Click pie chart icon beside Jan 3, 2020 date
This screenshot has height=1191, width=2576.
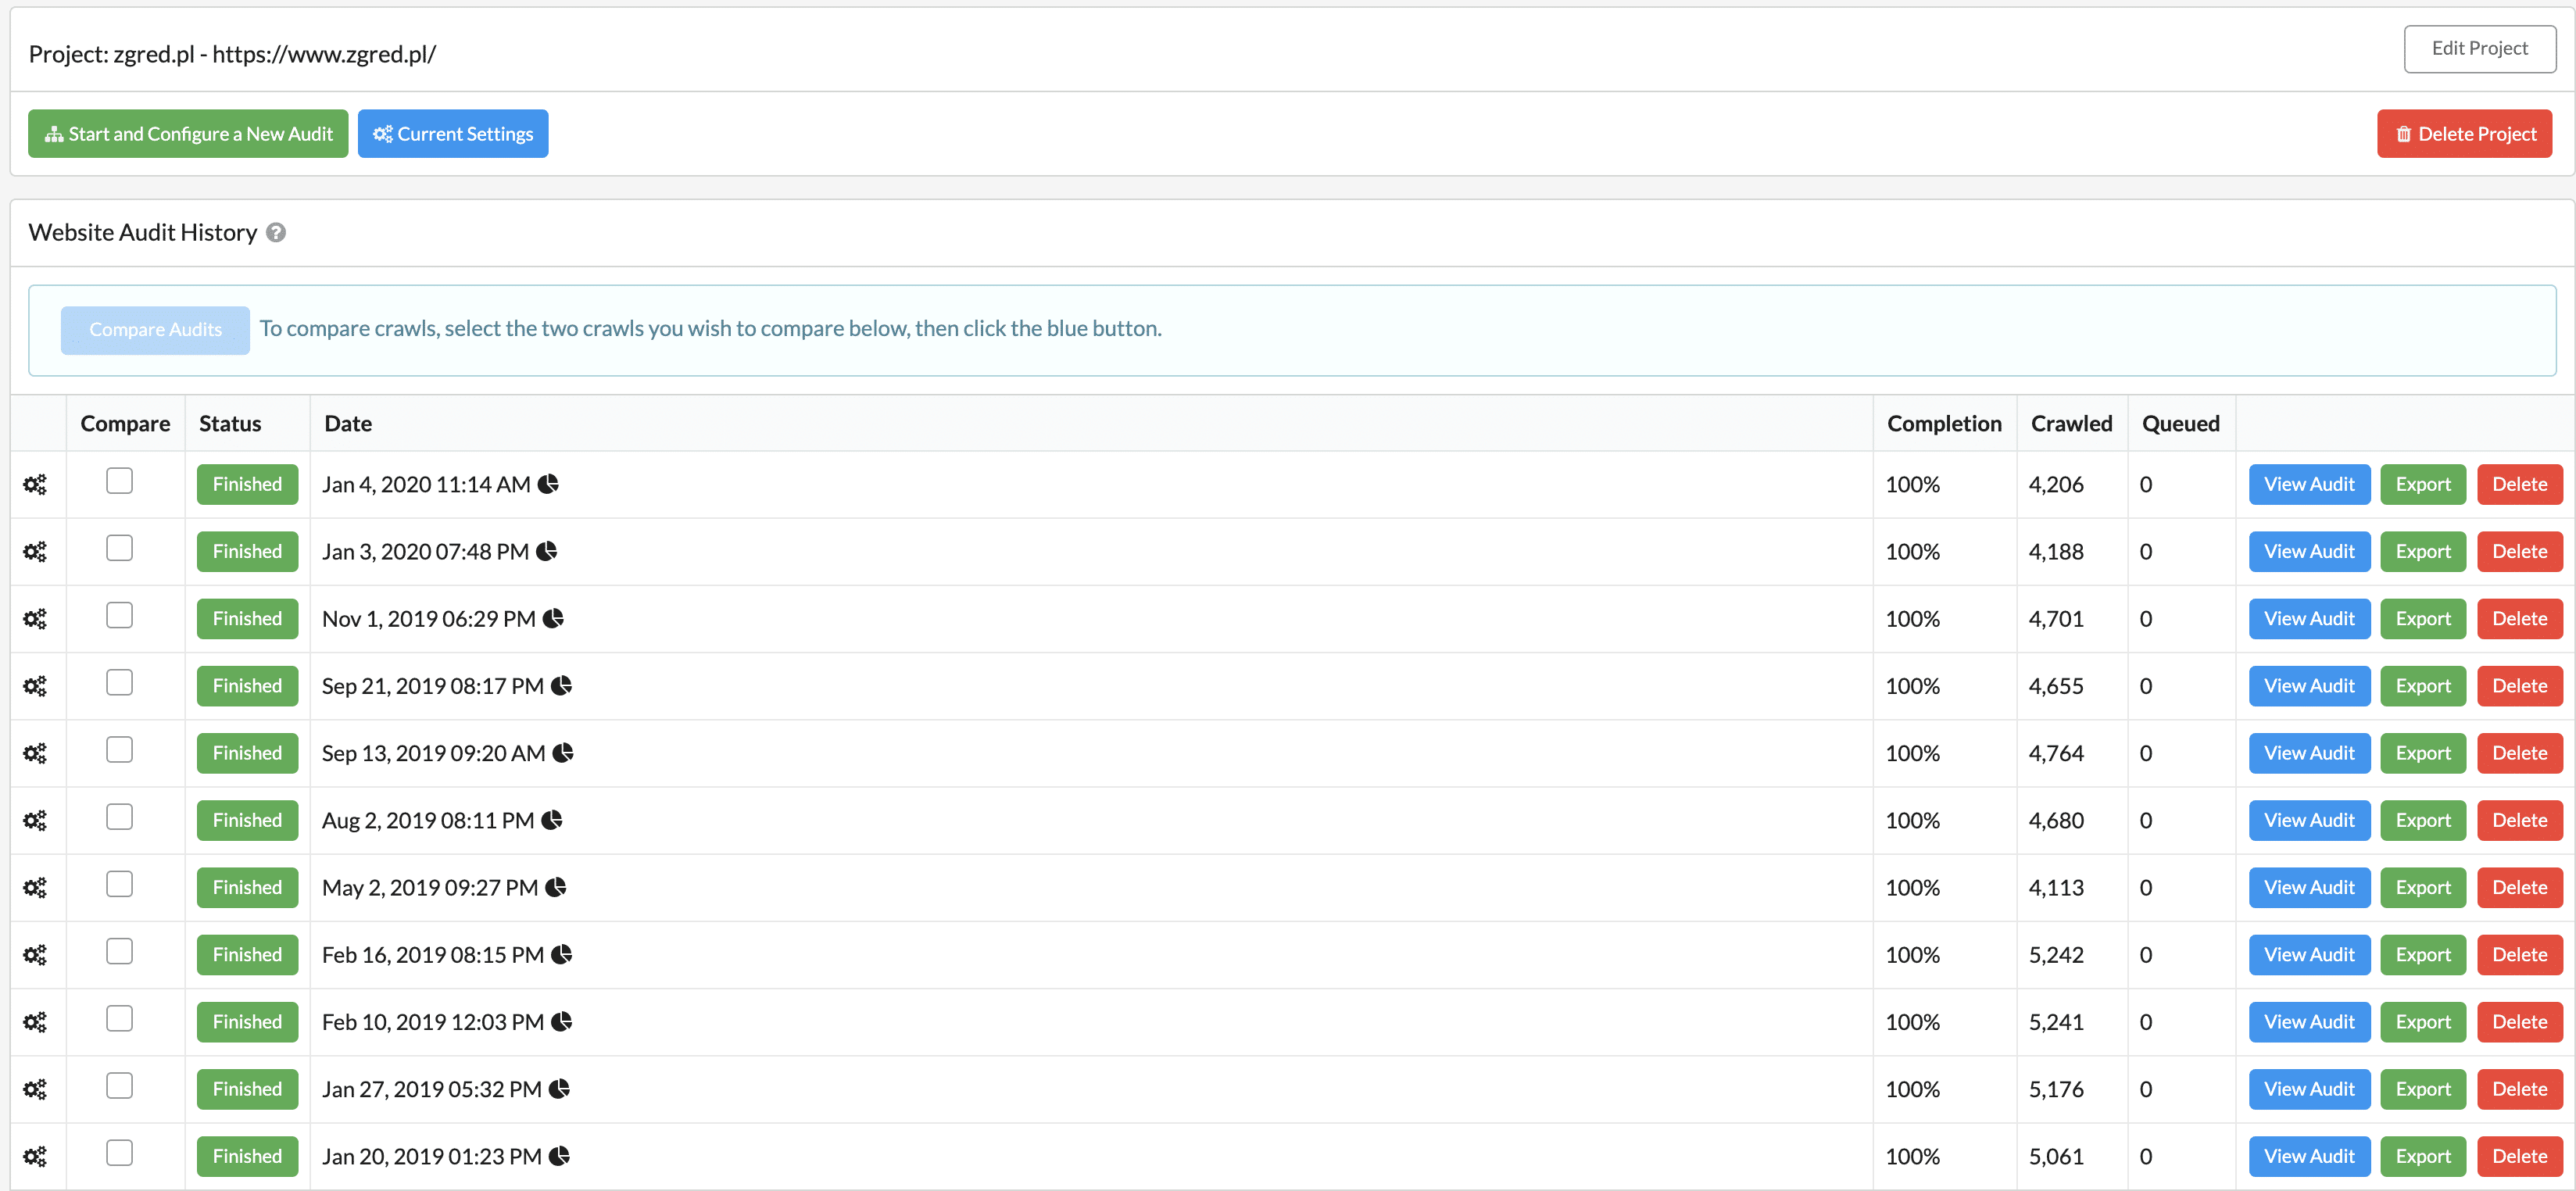tap(547, 551)
